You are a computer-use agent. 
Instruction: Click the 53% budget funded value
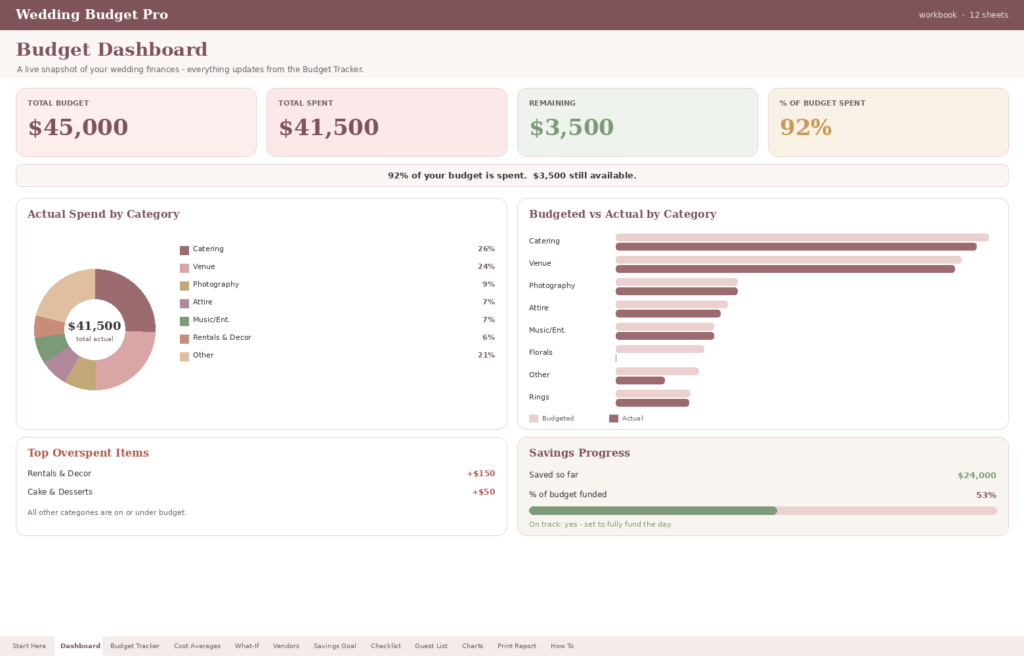point(986,495)
